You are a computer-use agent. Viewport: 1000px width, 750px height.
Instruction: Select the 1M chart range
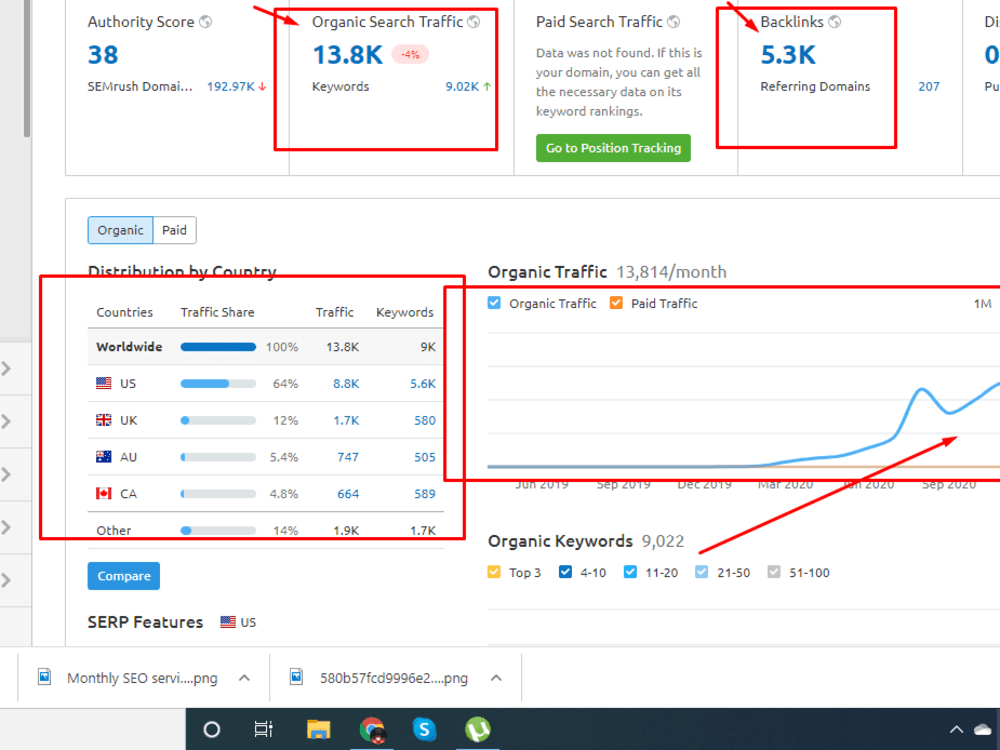click(982, 304)
